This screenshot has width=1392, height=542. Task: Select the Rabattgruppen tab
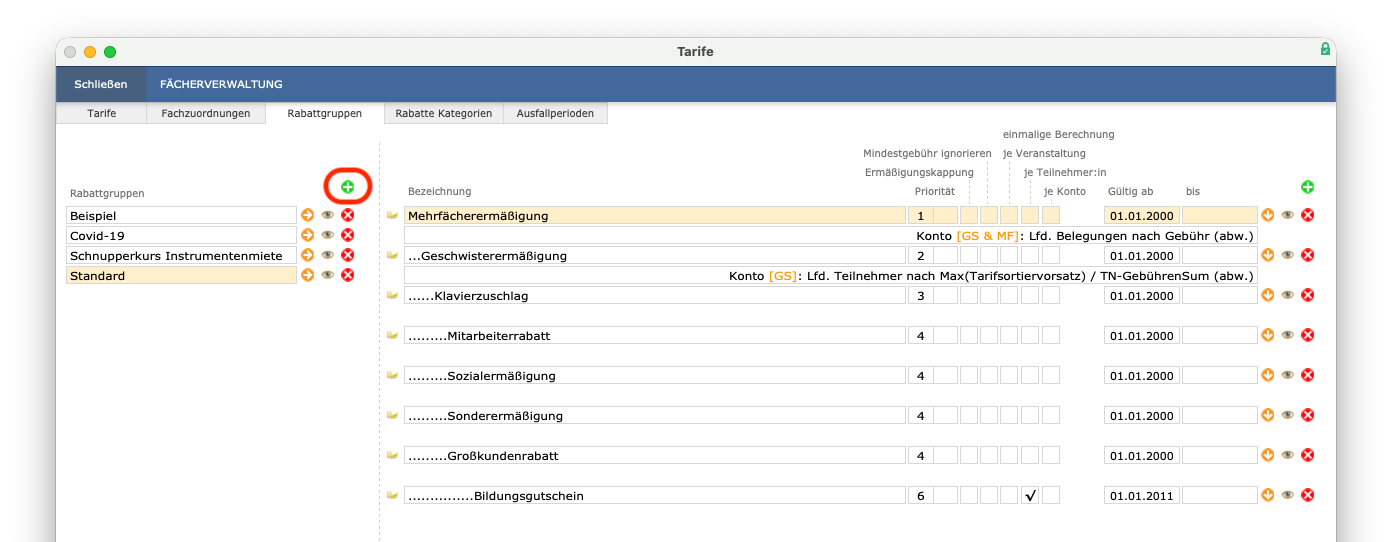coord(325,113)
